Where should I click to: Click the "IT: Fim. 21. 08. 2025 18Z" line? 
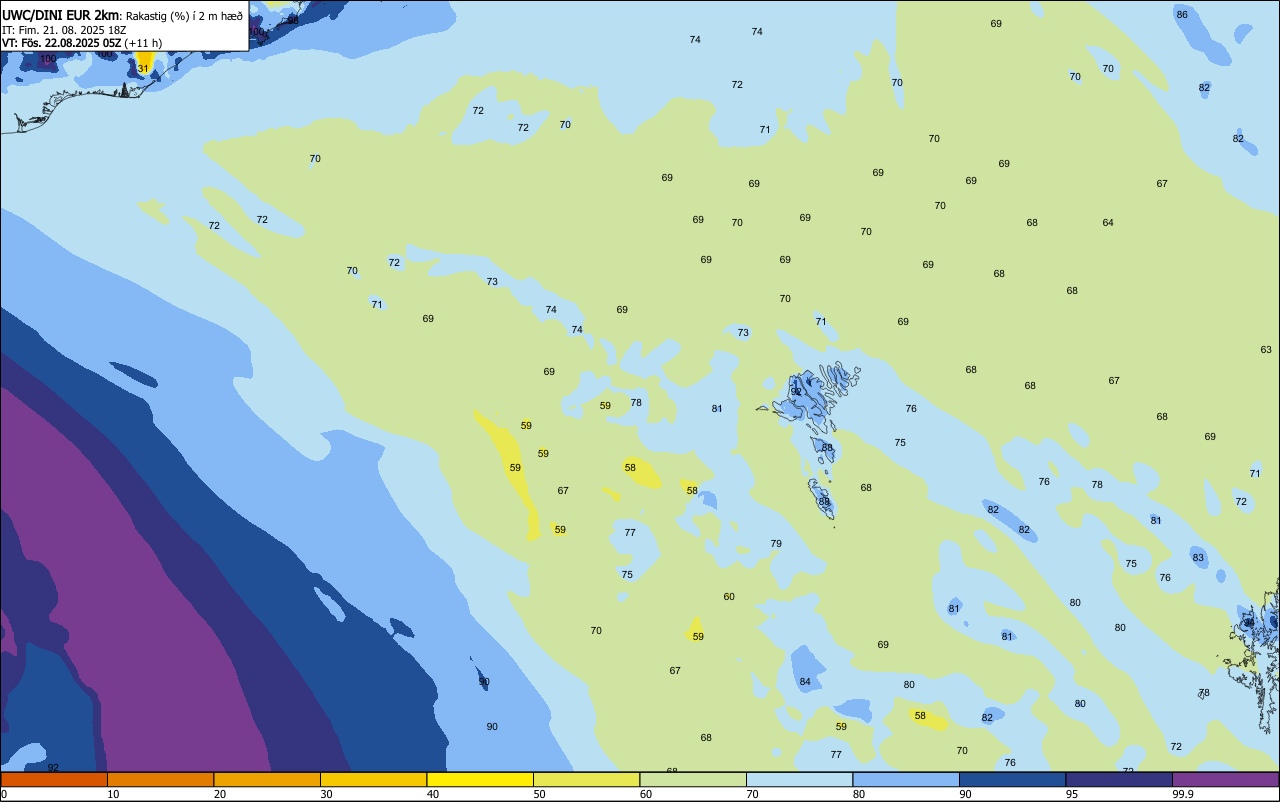coord(64,30)
